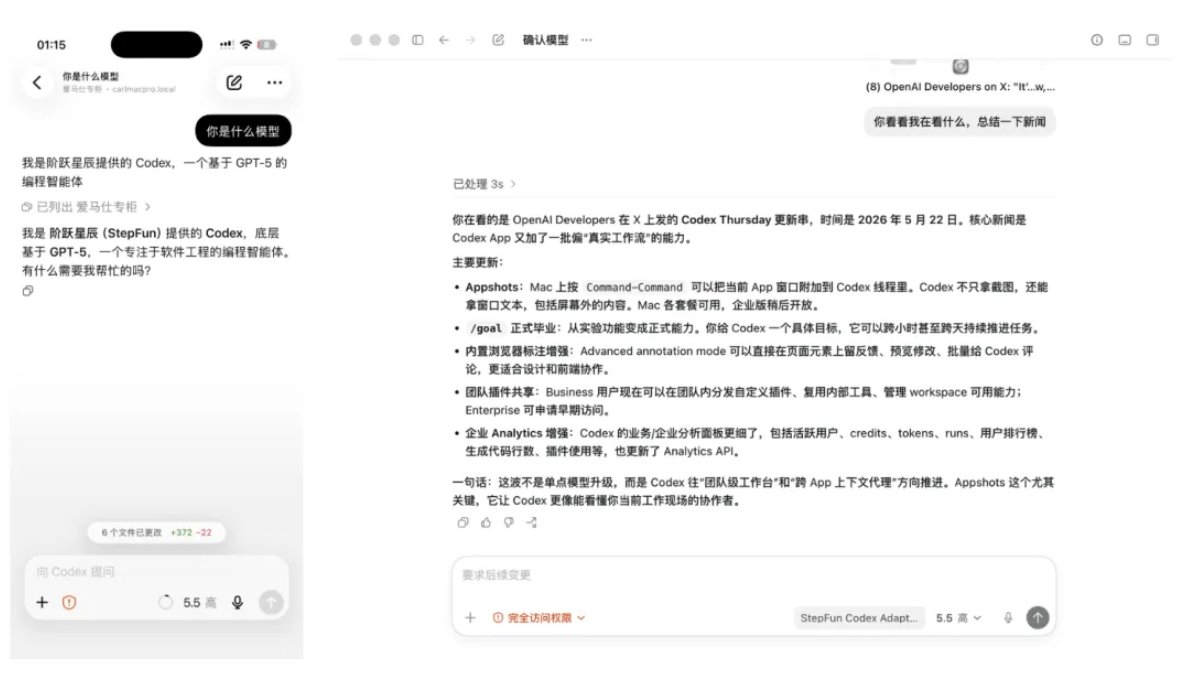Viewport: 1178px width, 682px height.
Task: Open the 5.5 高 model dropdown in desktop composer
Action: click(959, 617)
